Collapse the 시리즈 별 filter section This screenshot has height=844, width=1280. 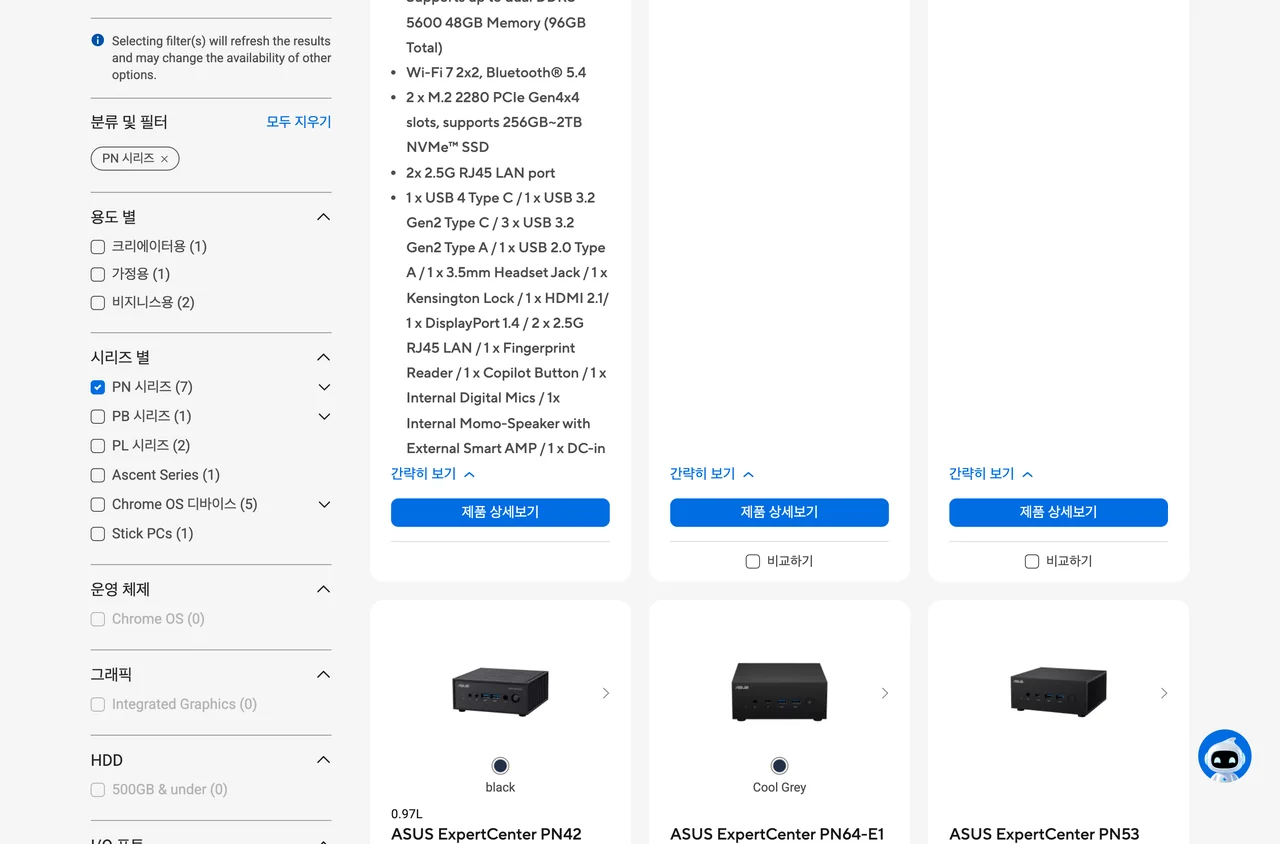click(x=323, y=357)
